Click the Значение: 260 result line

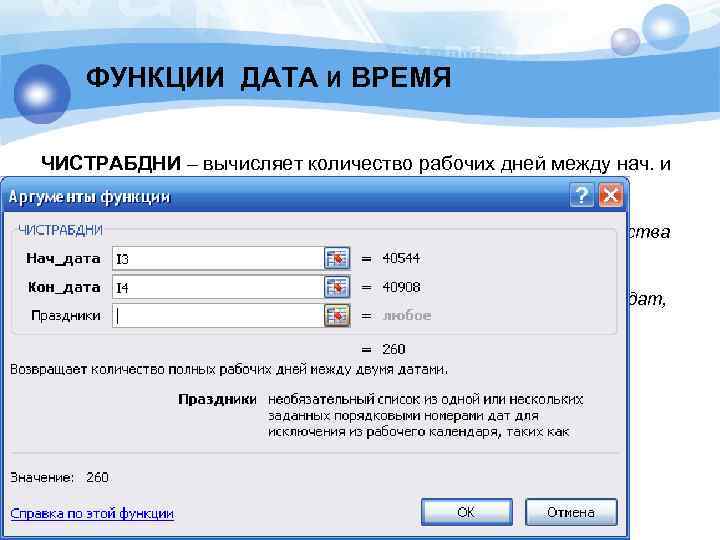[x=59, y=478]
